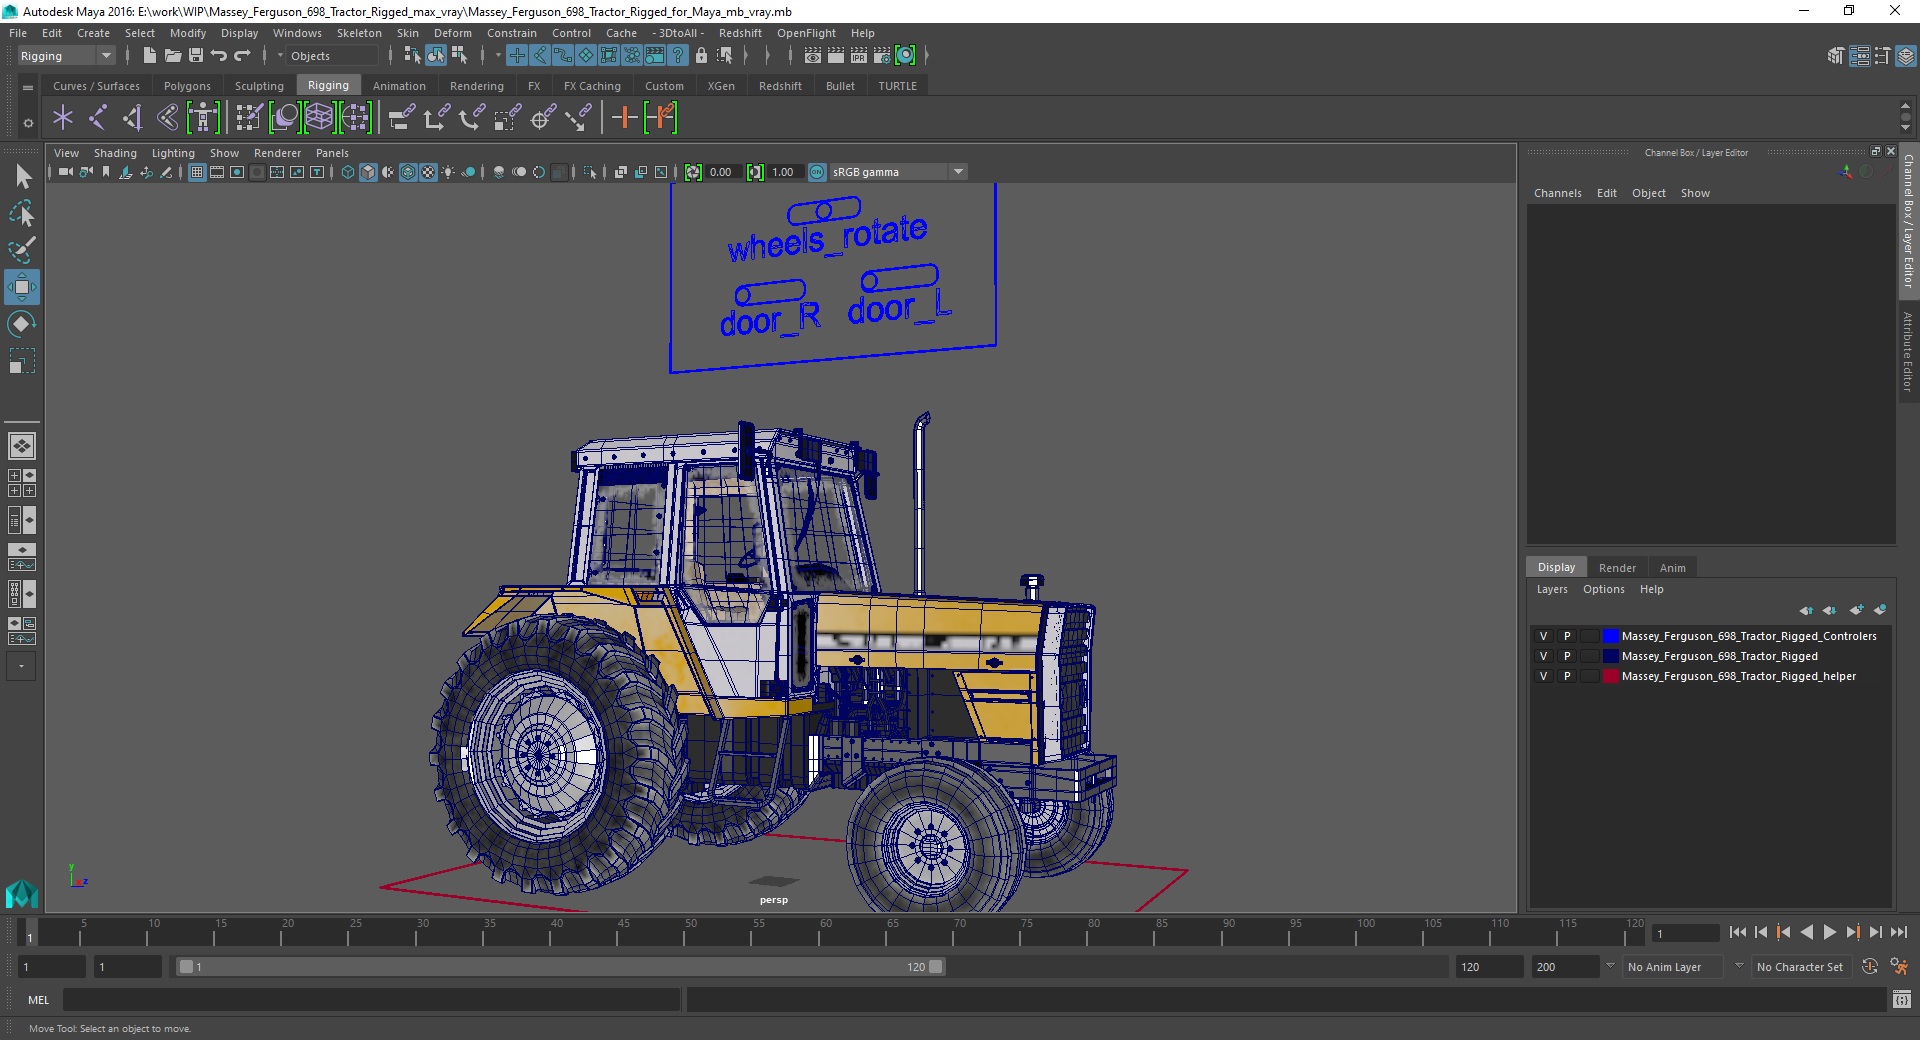Activate the Rotate tool in toolbox

click(x=22, y=324)
